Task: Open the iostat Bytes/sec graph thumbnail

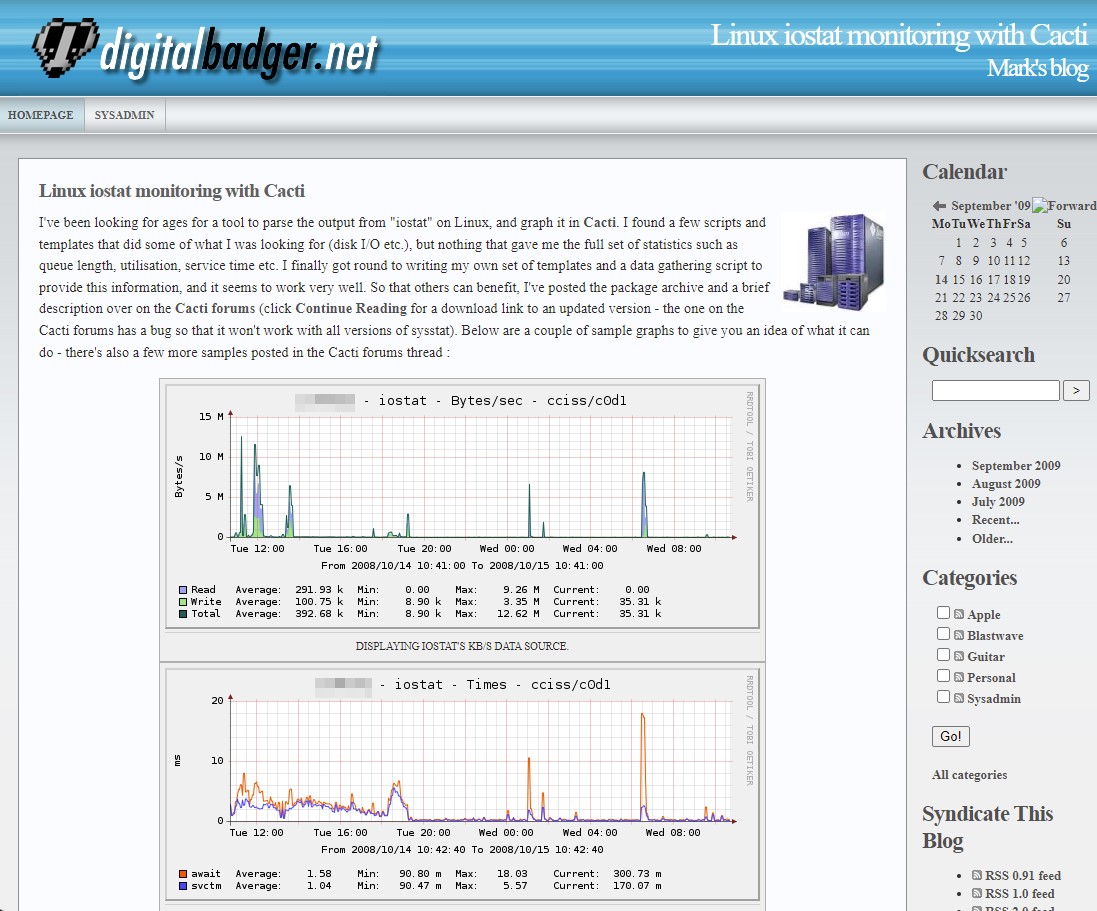Action: (x=462, y=504)
